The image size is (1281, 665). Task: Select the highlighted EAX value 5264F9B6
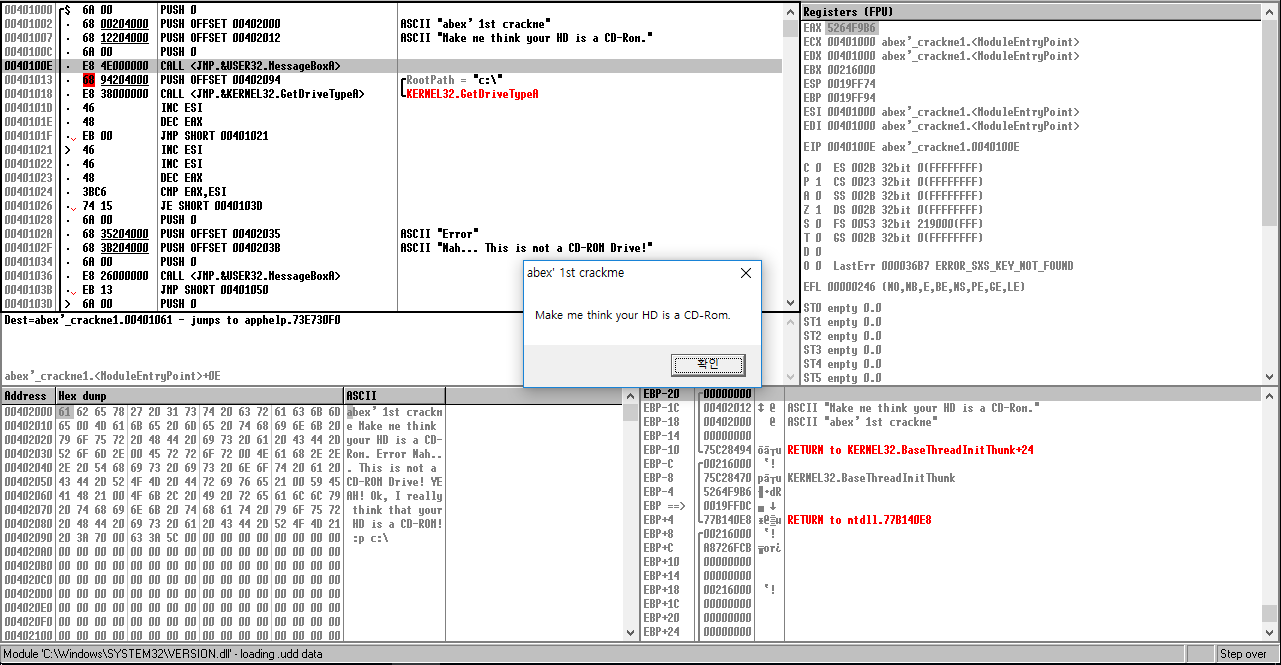pos(851,28)
